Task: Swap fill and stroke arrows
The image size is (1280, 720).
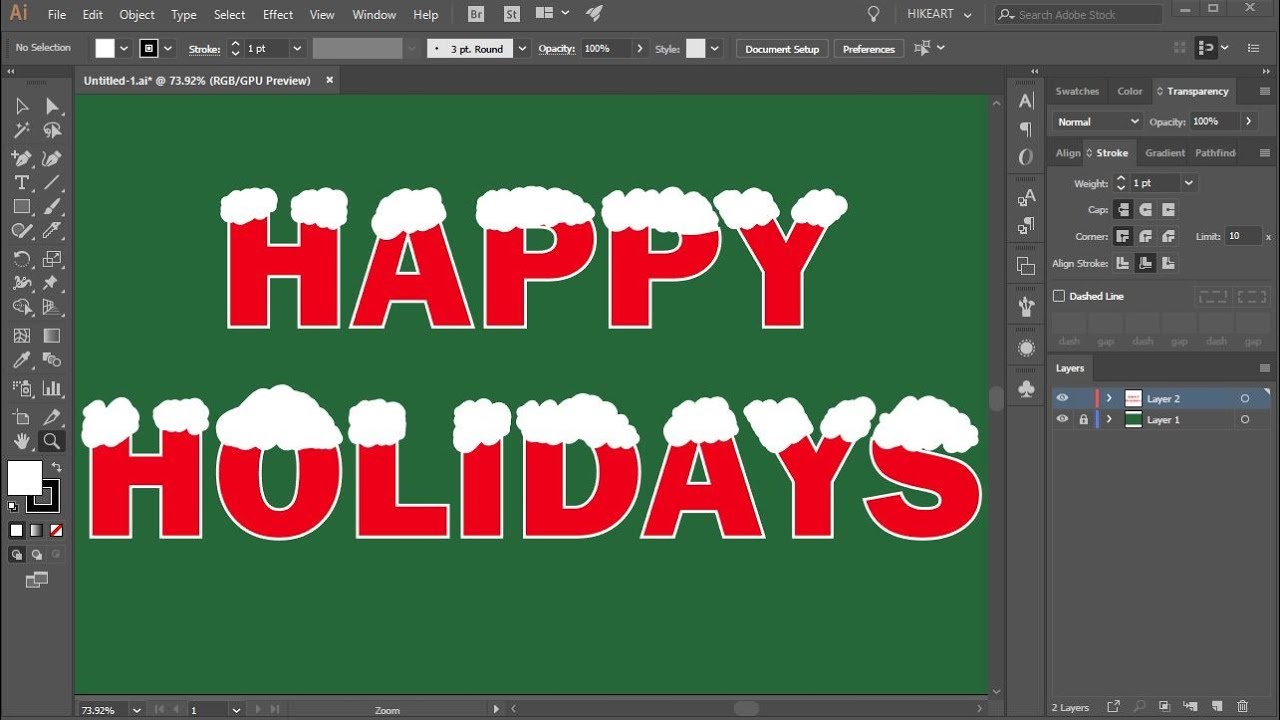Action: click(x=56, y=467)
